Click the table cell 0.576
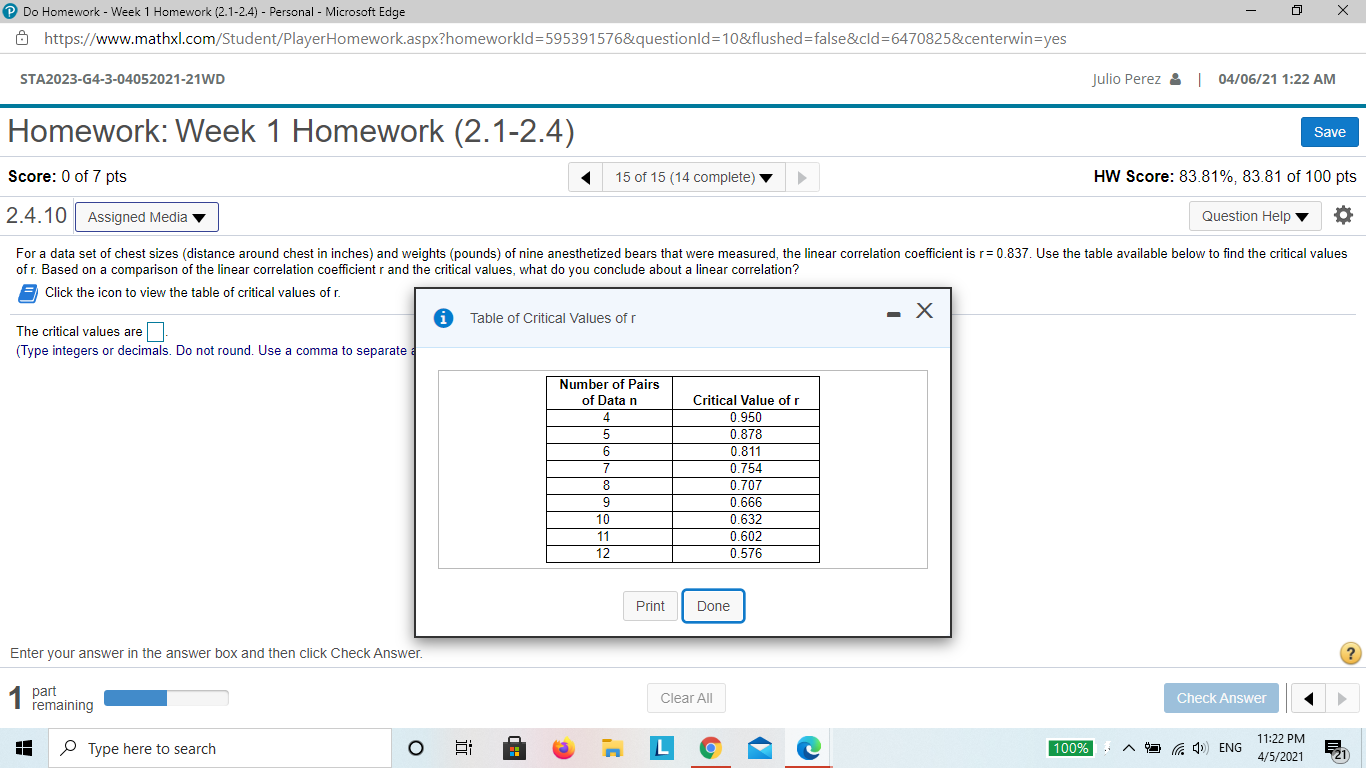1366x768 pixels. click(x=746, y=553)
